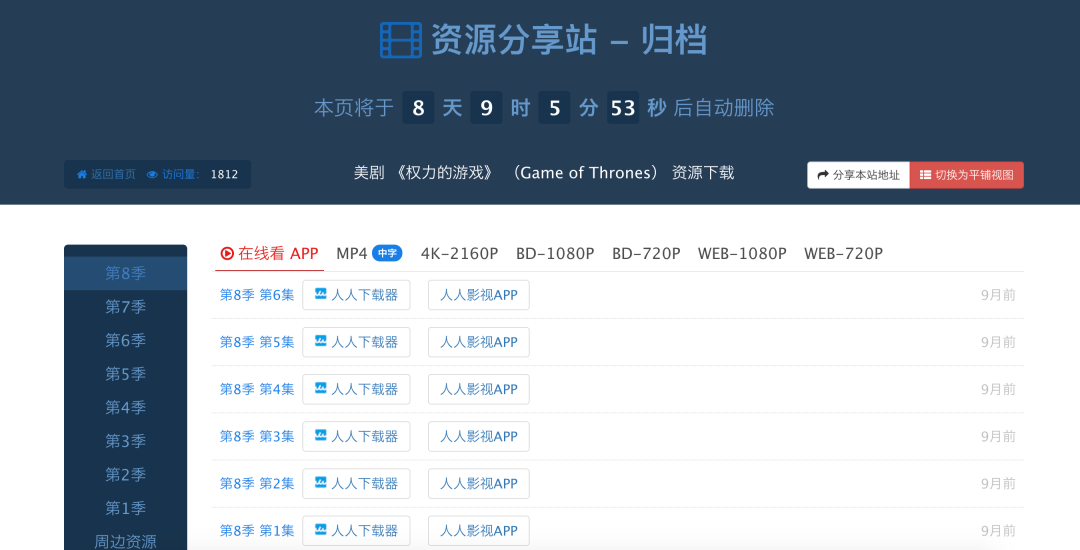Viewport: 1080px width, 550px height.
Task: Click downloader icon in 第8季 第5集 row
Action: (x=320, y=341)
